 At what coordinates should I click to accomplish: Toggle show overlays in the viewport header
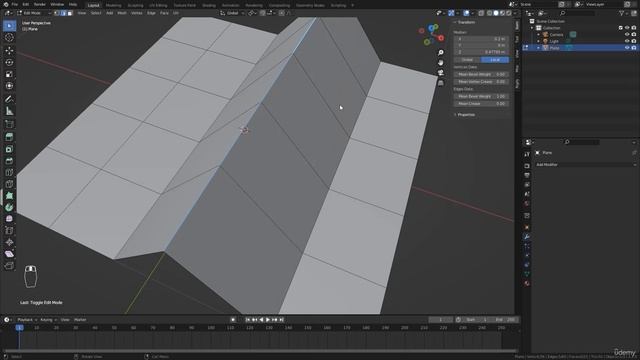466,13
